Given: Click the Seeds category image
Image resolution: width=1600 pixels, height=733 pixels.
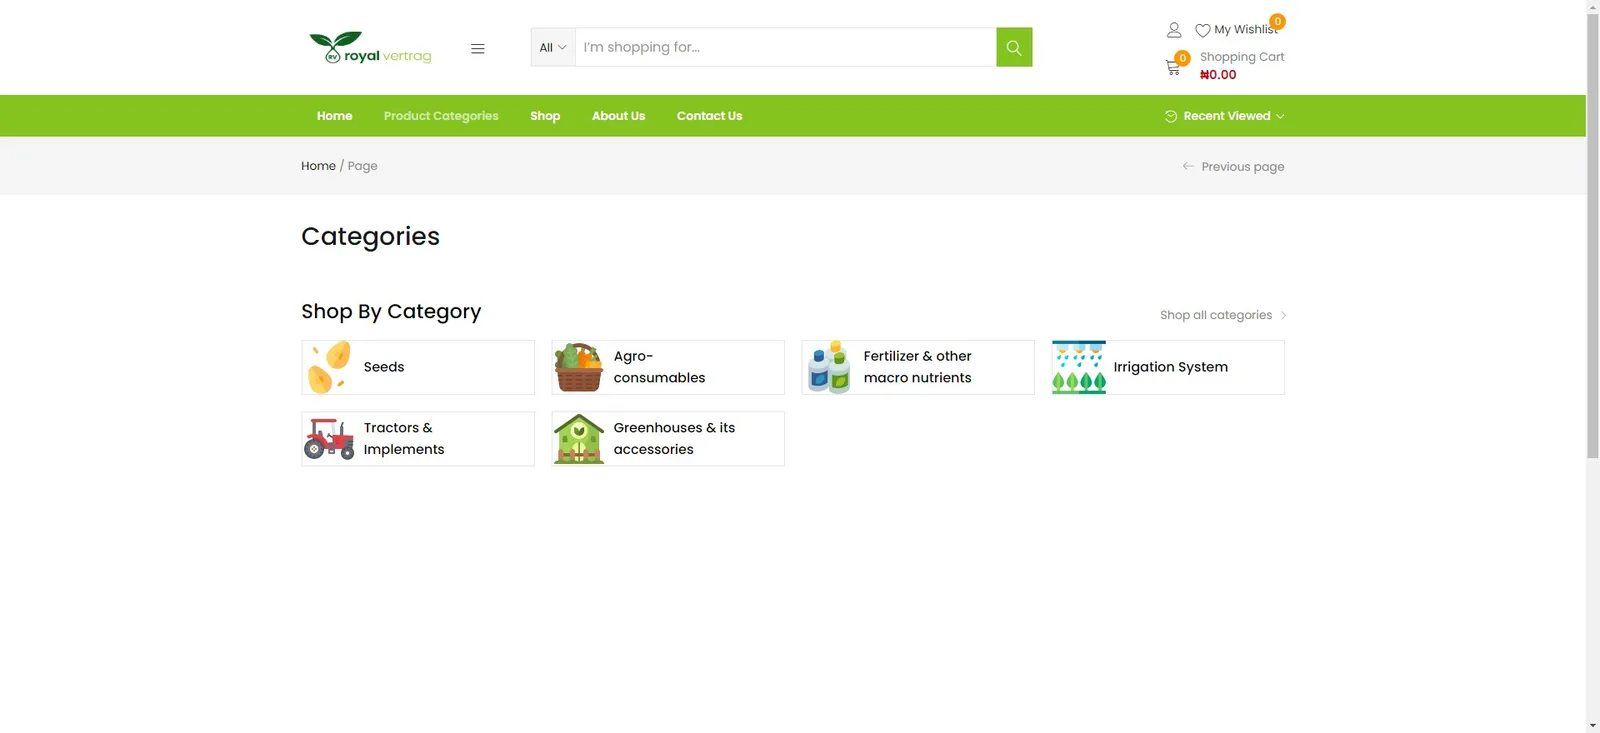Looking at the screenshot, I should tap(329, 367).
